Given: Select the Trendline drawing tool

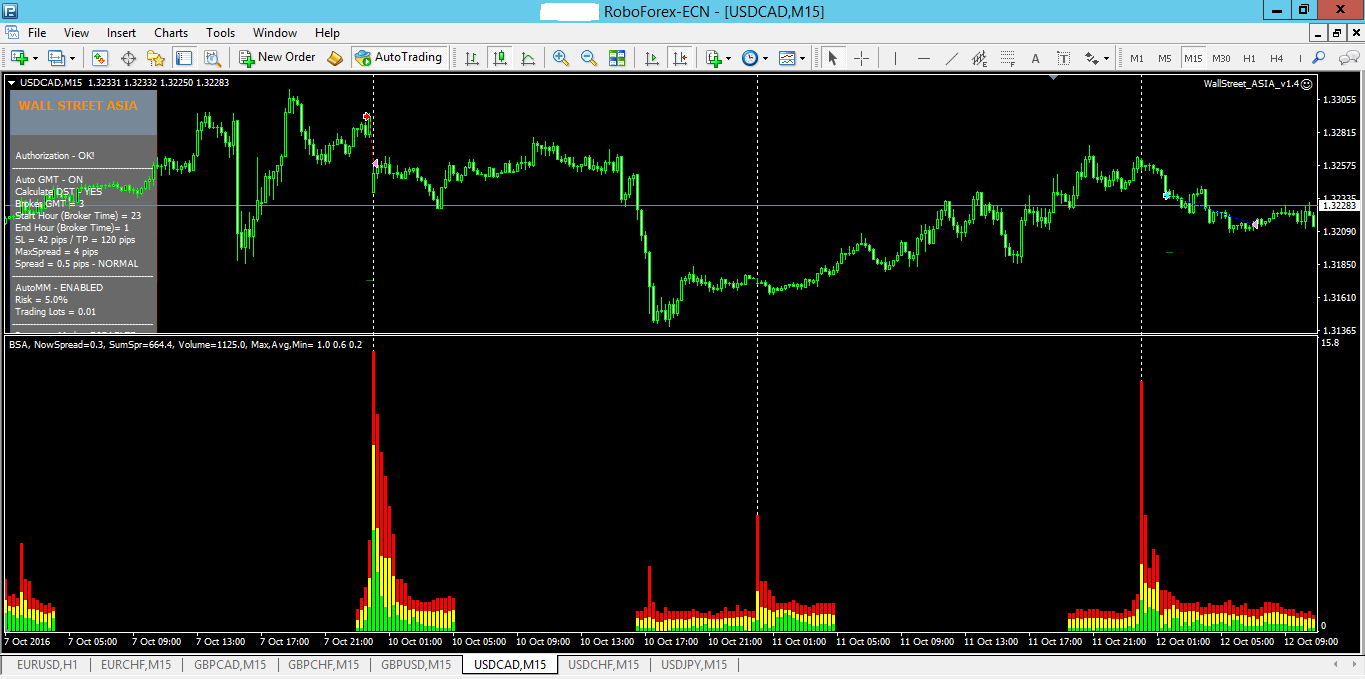Looking at the screenshot, I should point(951,58).
